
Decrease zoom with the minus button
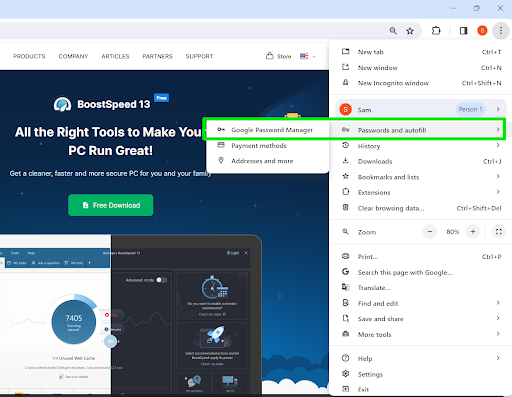(430, 232)
